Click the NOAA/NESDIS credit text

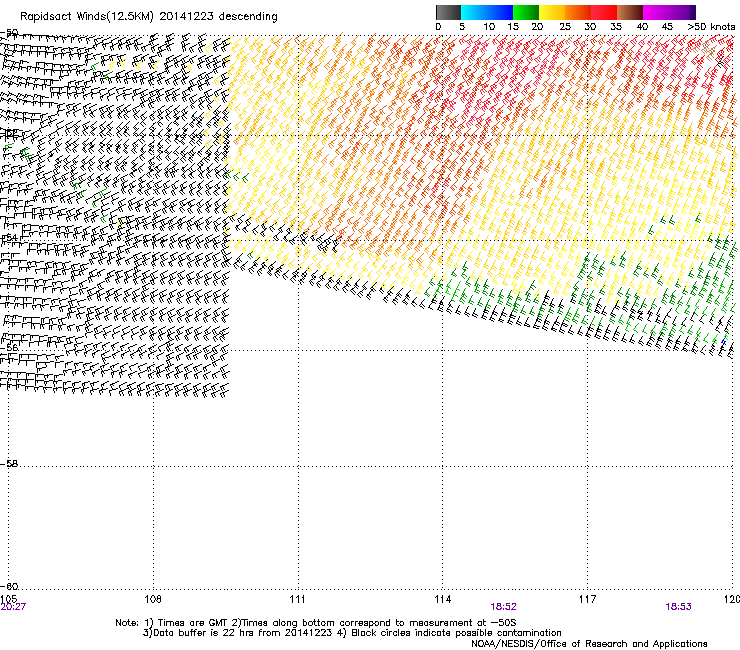589,643
